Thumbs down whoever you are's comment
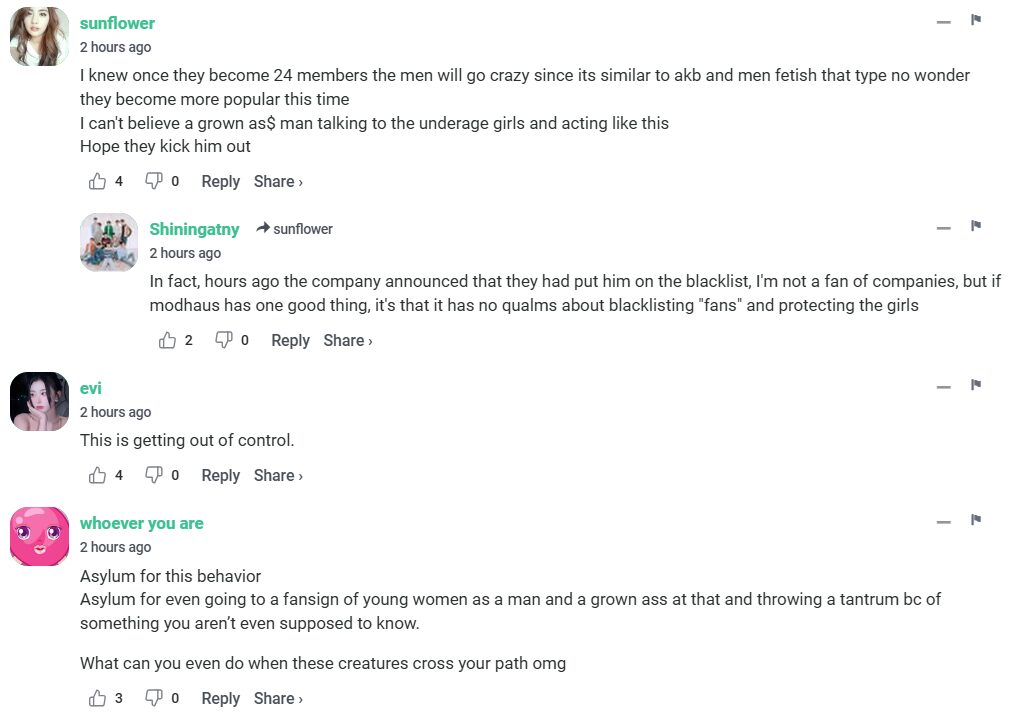Image resolution: width=1017 pixels, height=720 pixels. [x=154, y=698]
